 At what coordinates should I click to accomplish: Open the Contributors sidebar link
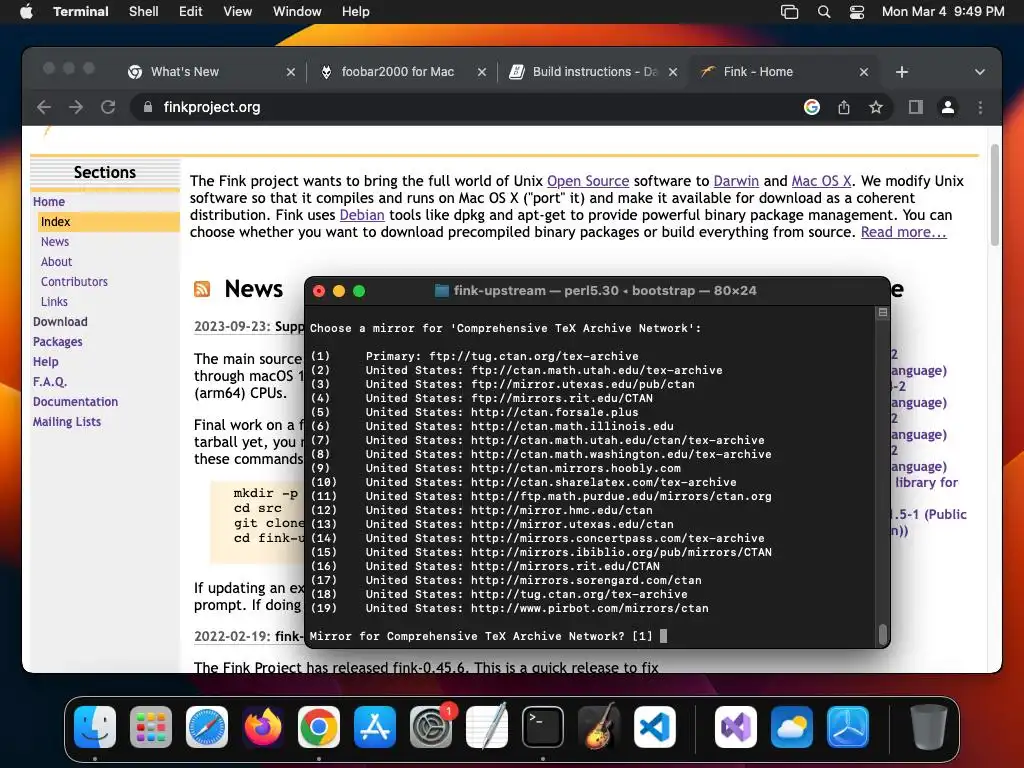click(x=74, y=281)
